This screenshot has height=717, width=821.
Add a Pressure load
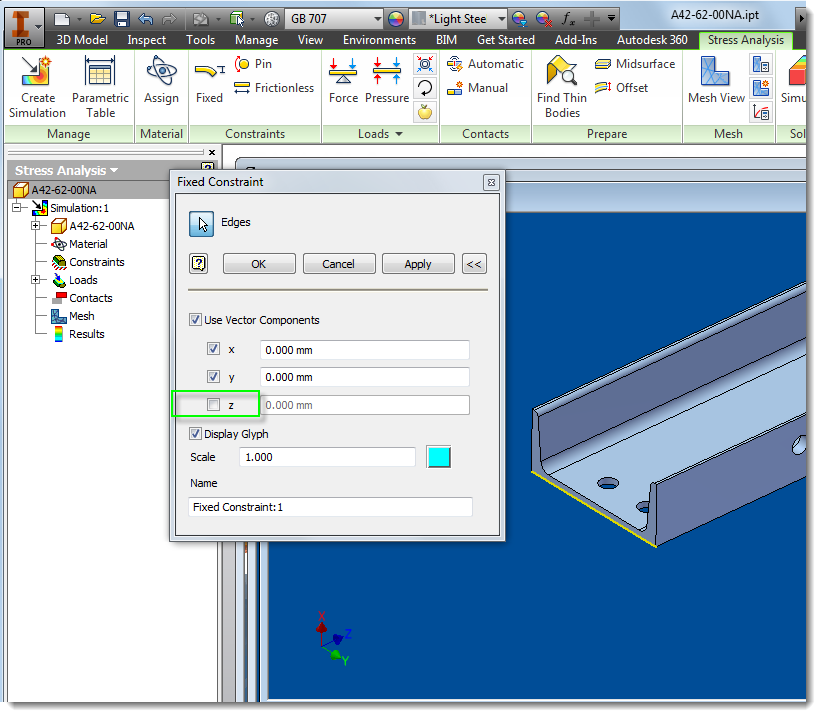(x=387, y=85)
